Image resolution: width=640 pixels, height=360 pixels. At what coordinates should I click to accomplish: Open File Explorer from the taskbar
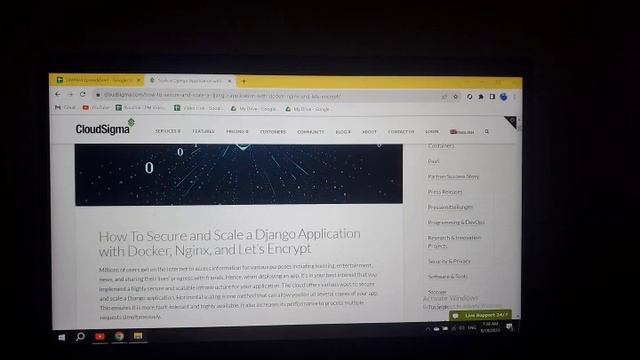pos(138,336)
